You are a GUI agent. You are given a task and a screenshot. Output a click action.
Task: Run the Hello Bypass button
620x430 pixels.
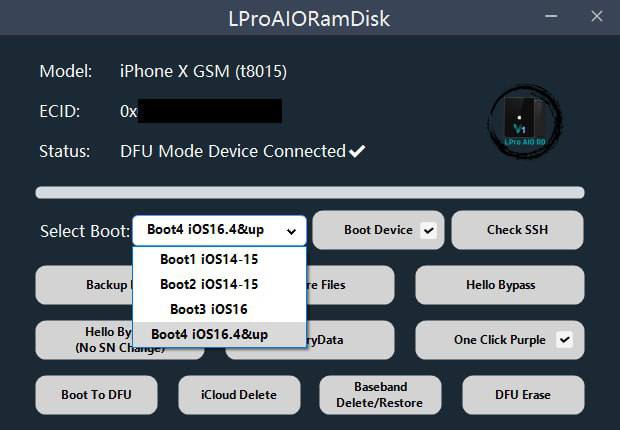click(500, 285)
